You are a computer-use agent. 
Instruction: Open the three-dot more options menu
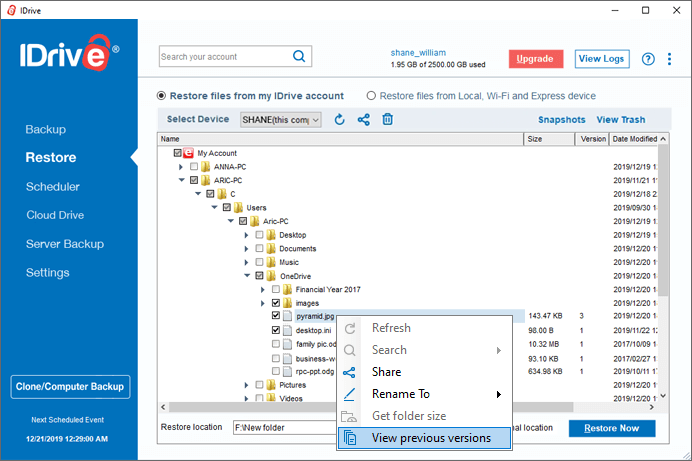[669, 59]
